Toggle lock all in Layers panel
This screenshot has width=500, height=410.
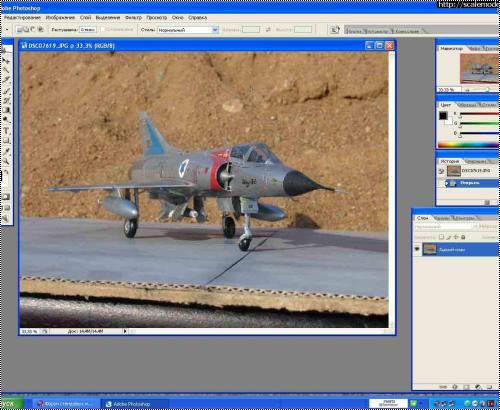(x=463, y=237)
